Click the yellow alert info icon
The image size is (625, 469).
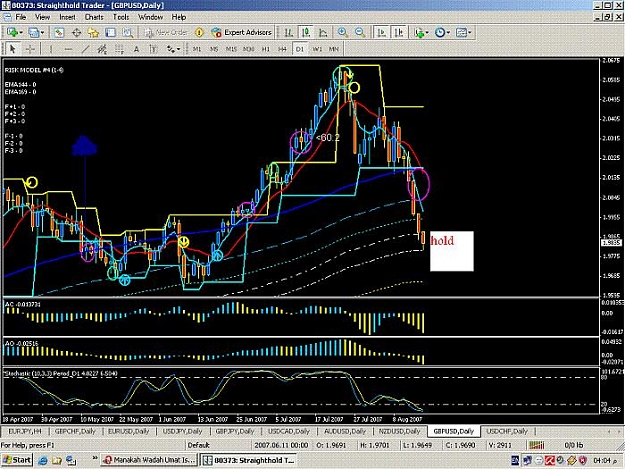[x=199, y=33]
